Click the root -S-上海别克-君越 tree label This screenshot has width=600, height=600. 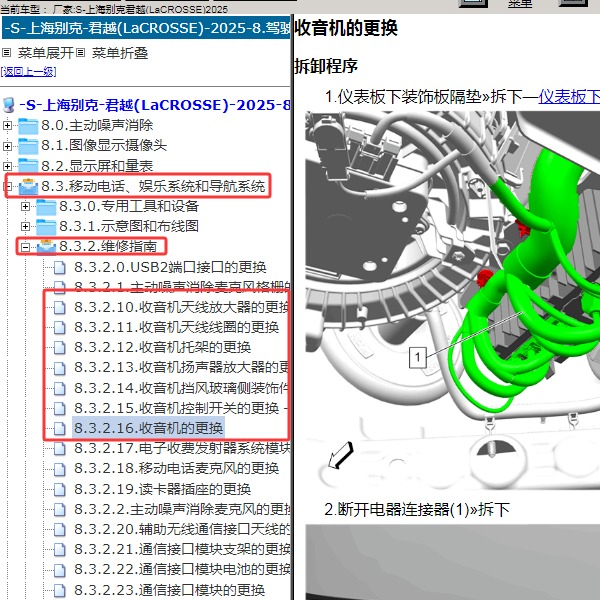pyautogui.click(x=155, y=105)
